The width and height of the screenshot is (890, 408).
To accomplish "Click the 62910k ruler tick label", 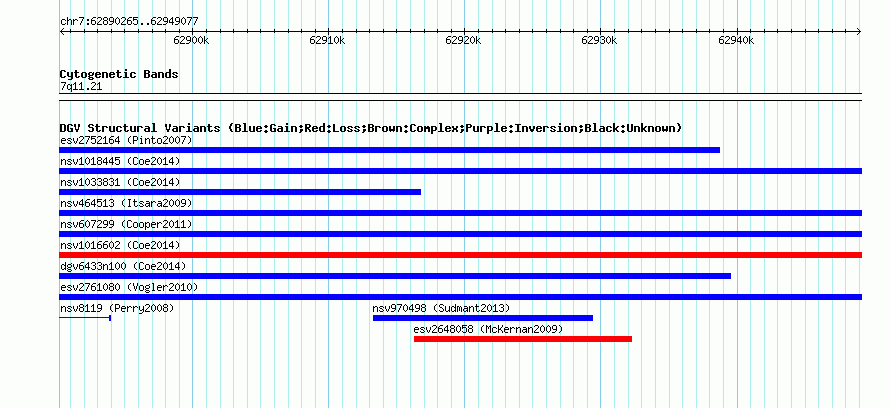I will [x=328, y=40].
